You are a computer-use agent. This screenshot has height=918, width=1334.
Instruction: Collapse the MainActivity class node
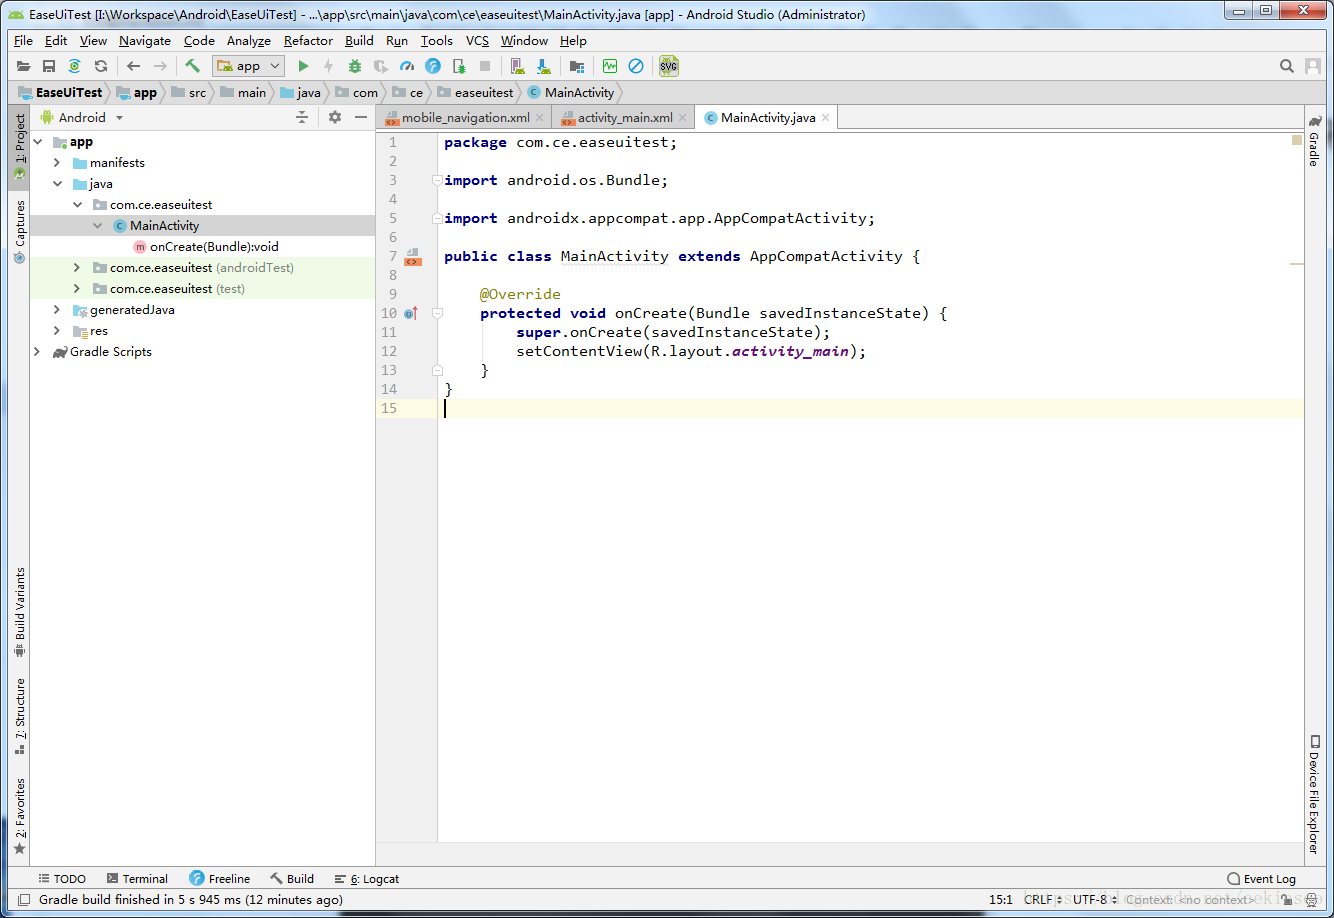[x=98, y=226]
